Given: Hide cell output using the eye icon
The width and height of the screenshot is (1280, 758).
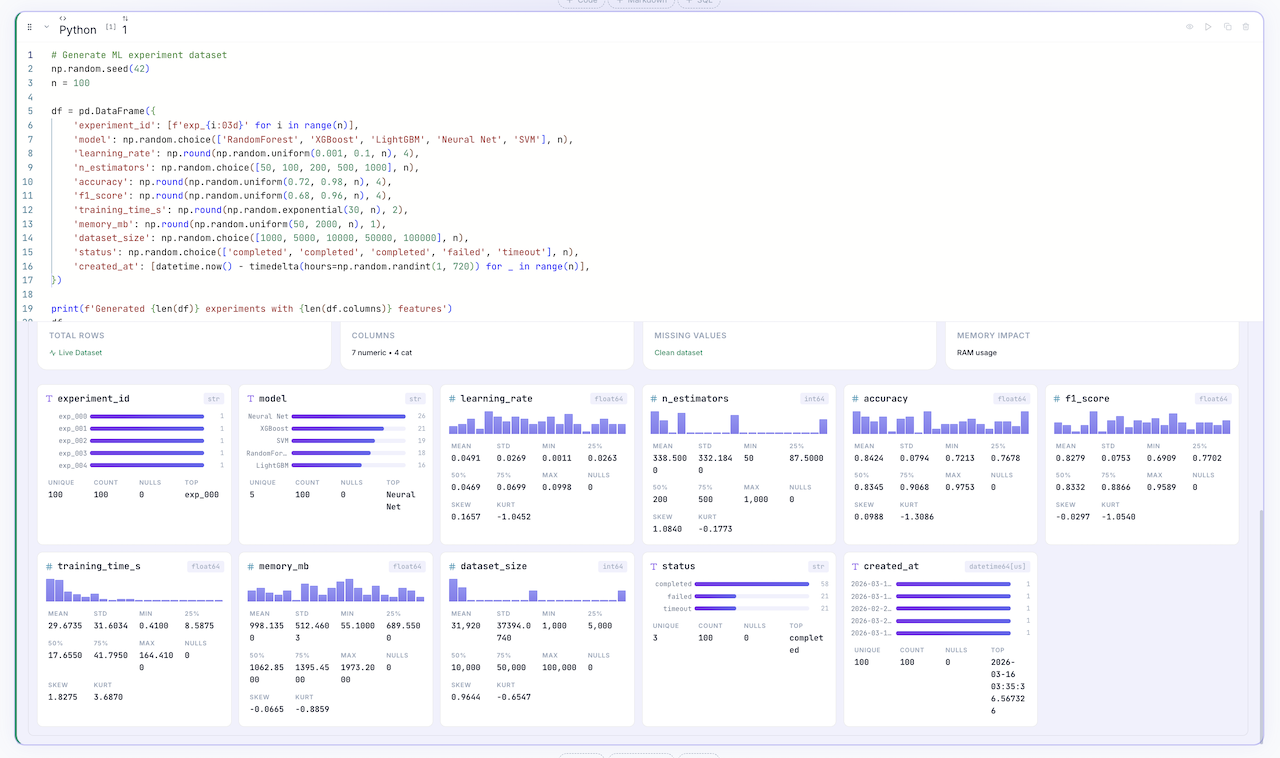Looking at the screenshot, I should pyautogui.click(x=1190, y=27).
